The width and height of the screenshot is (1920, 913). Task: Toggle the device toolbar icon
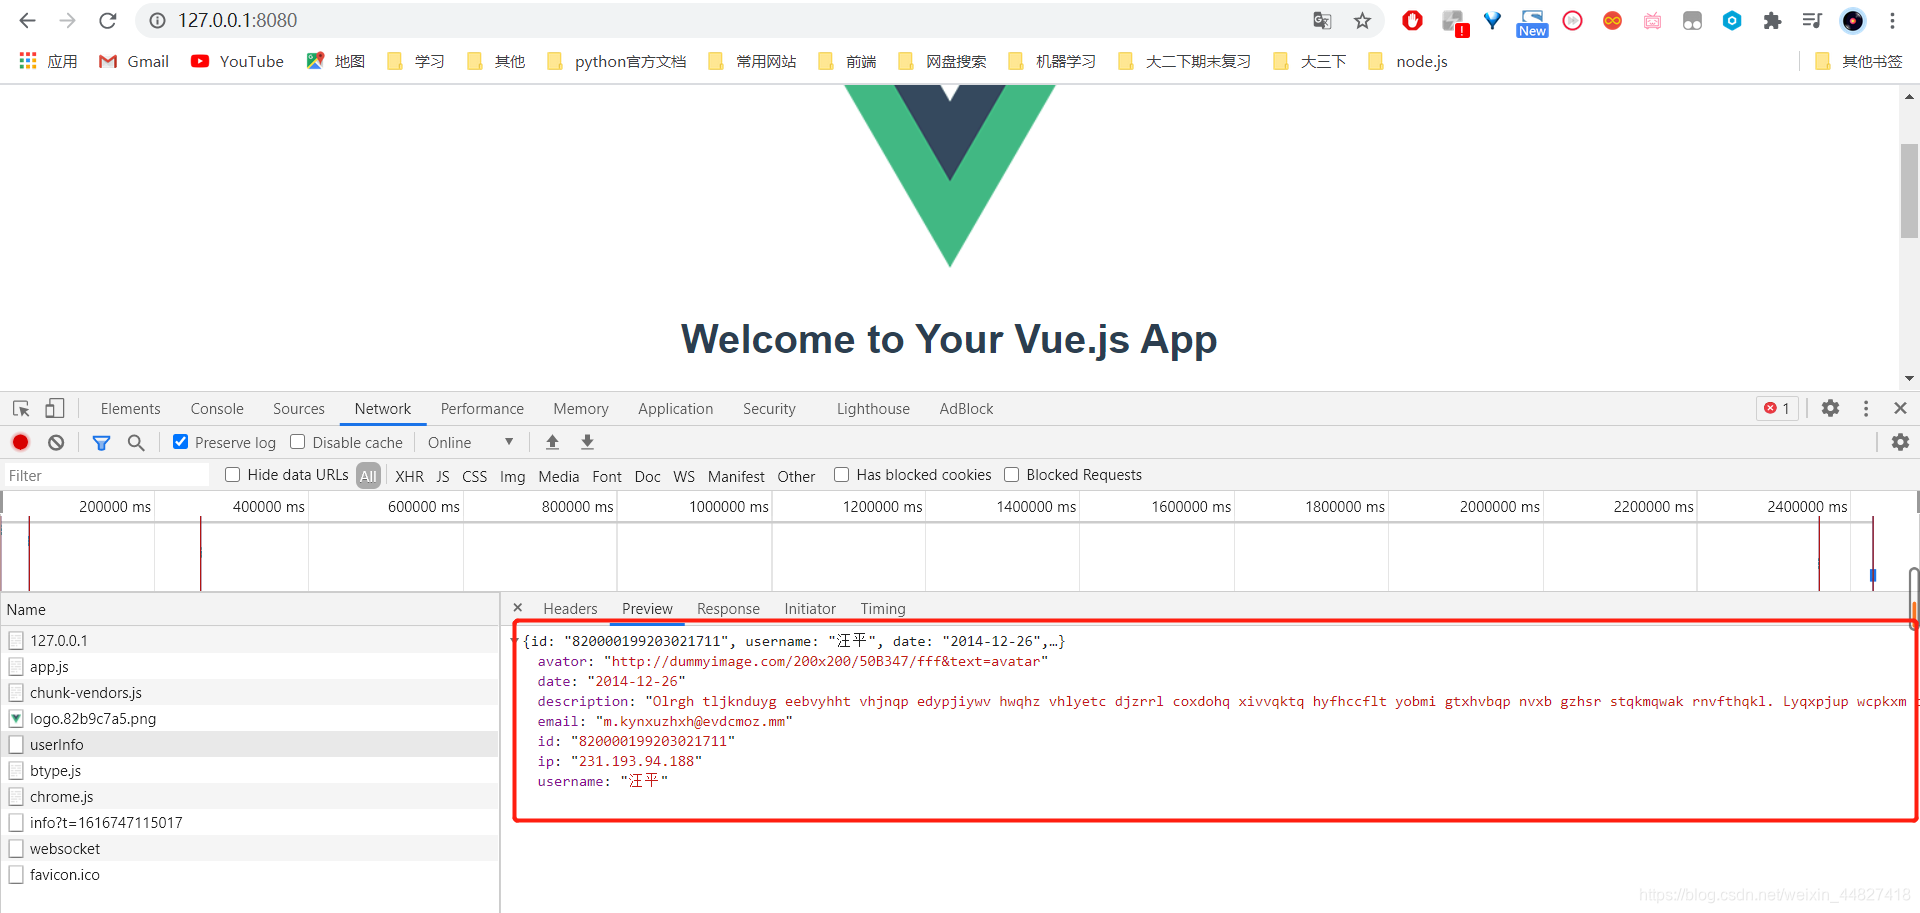tap(55, 408)
